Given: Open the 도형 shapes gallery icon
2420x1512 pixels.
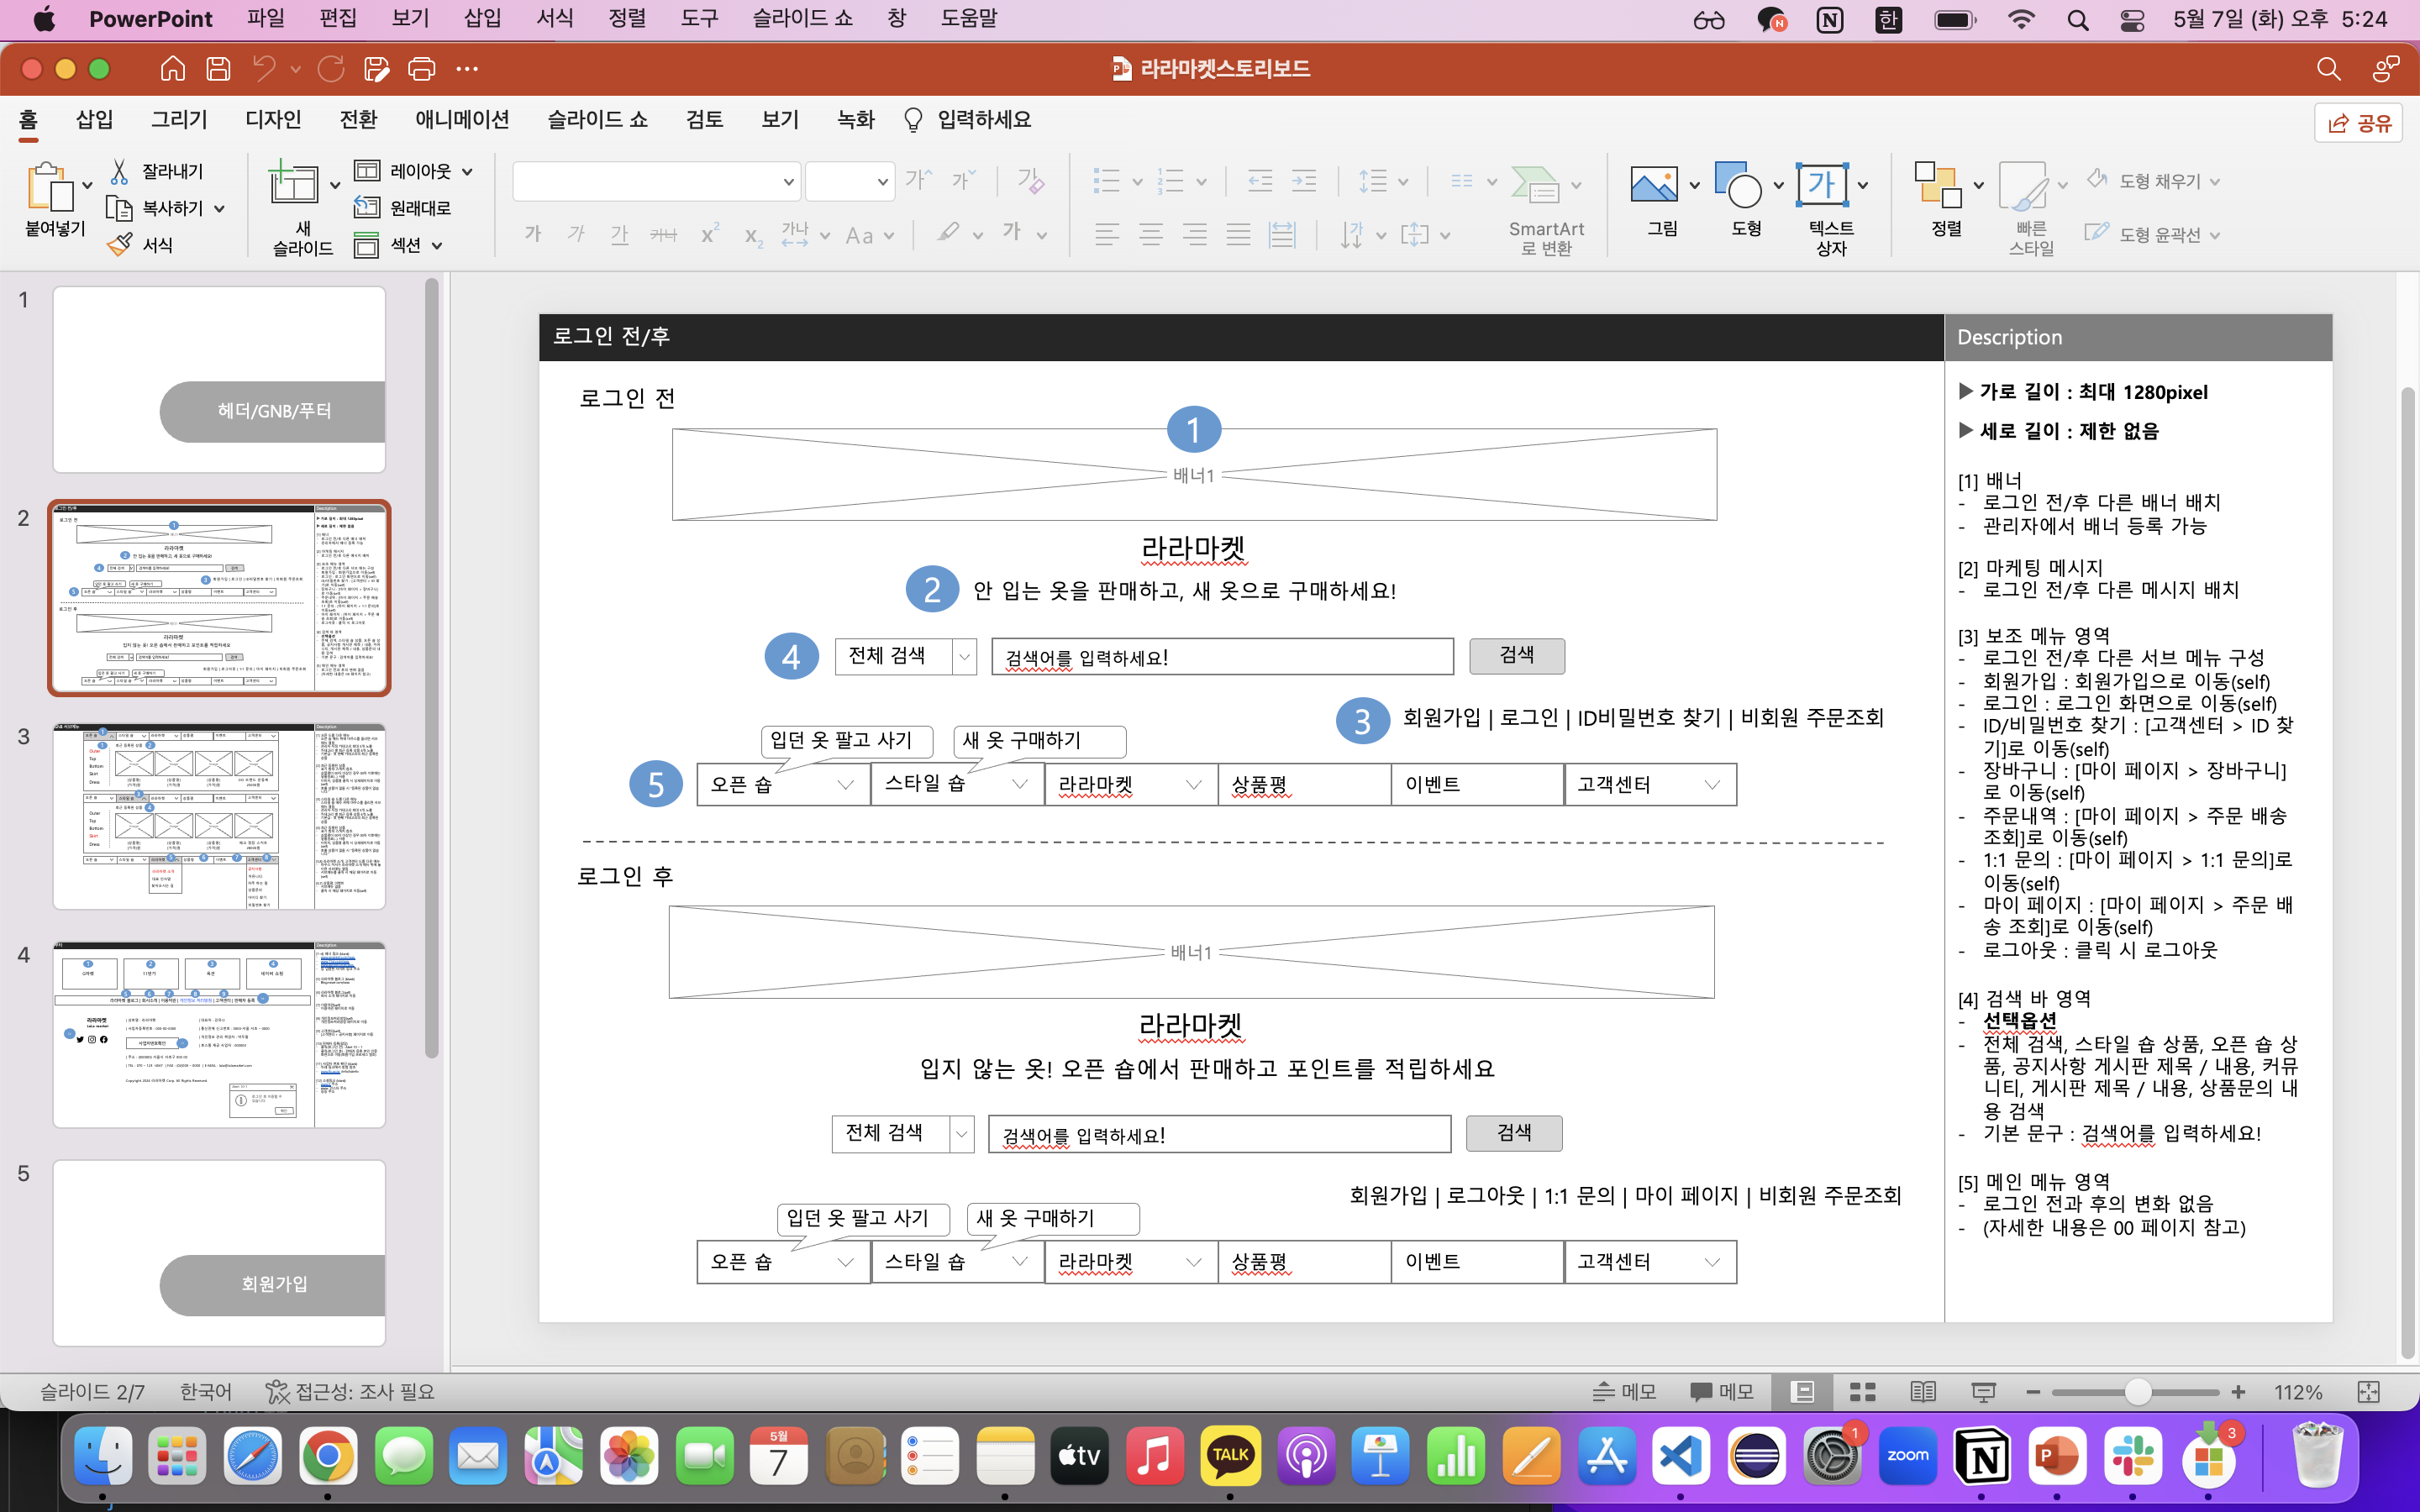Looking at the screenshot, I should [1738, 186].
